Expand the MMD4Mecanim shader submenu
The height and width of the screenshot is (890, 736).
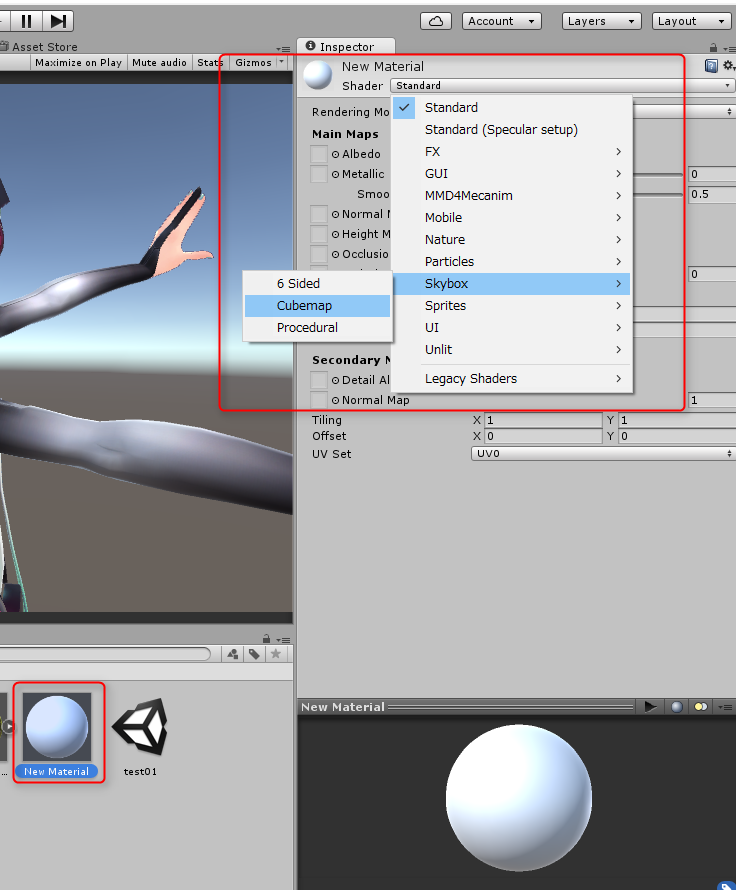tap(512, 196)
